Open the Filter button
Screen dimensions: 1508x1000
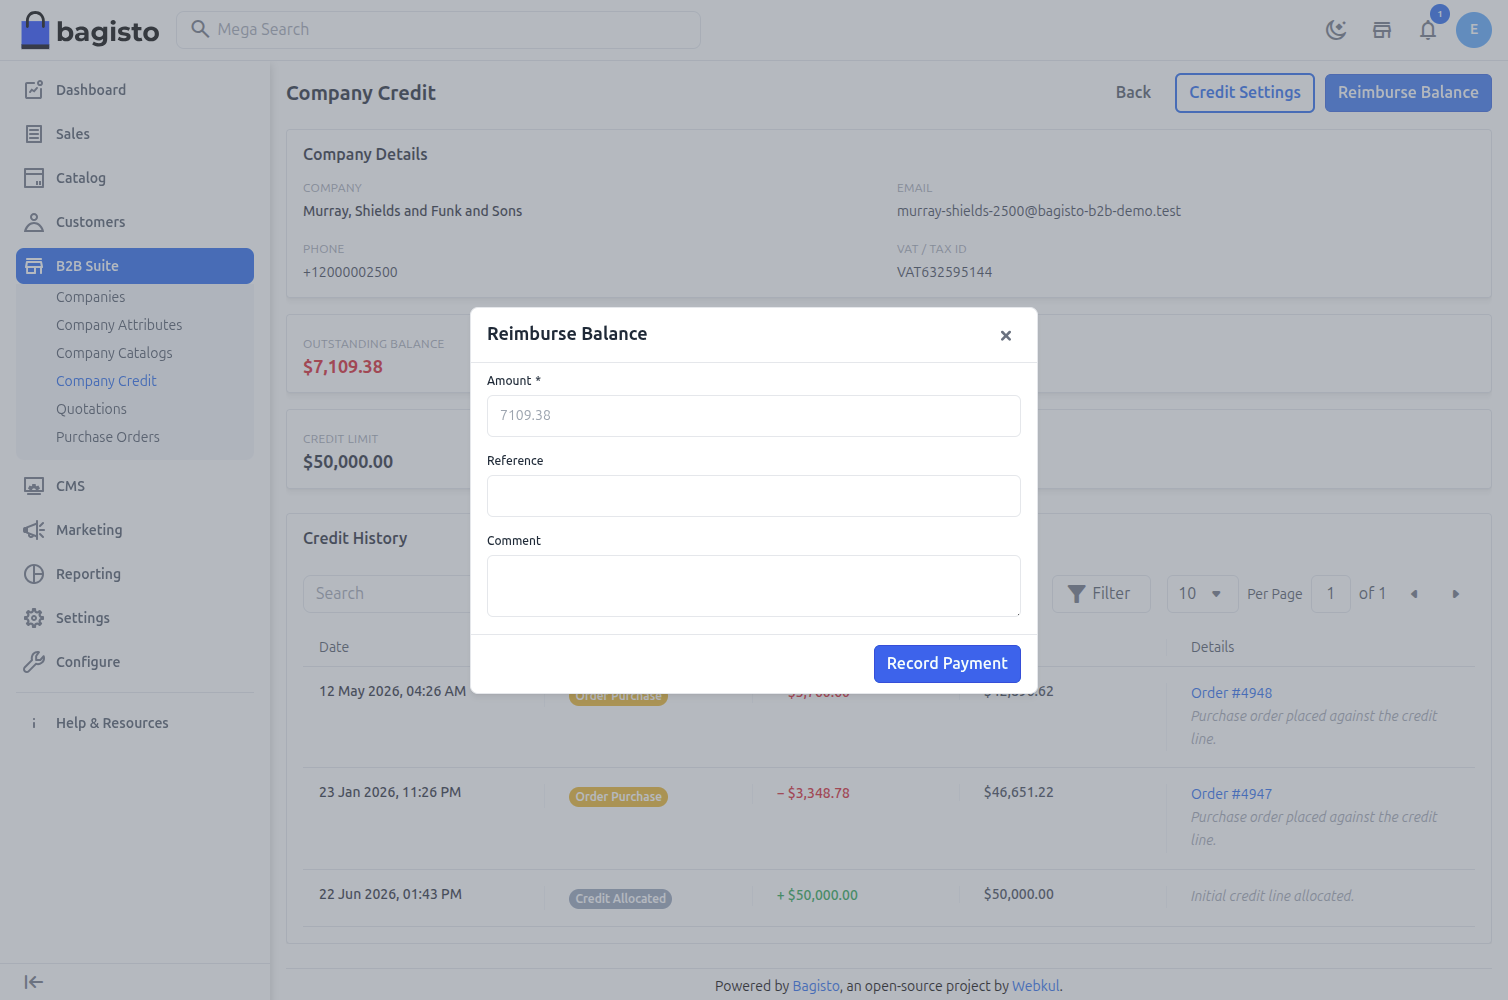tap(1101, 594)
